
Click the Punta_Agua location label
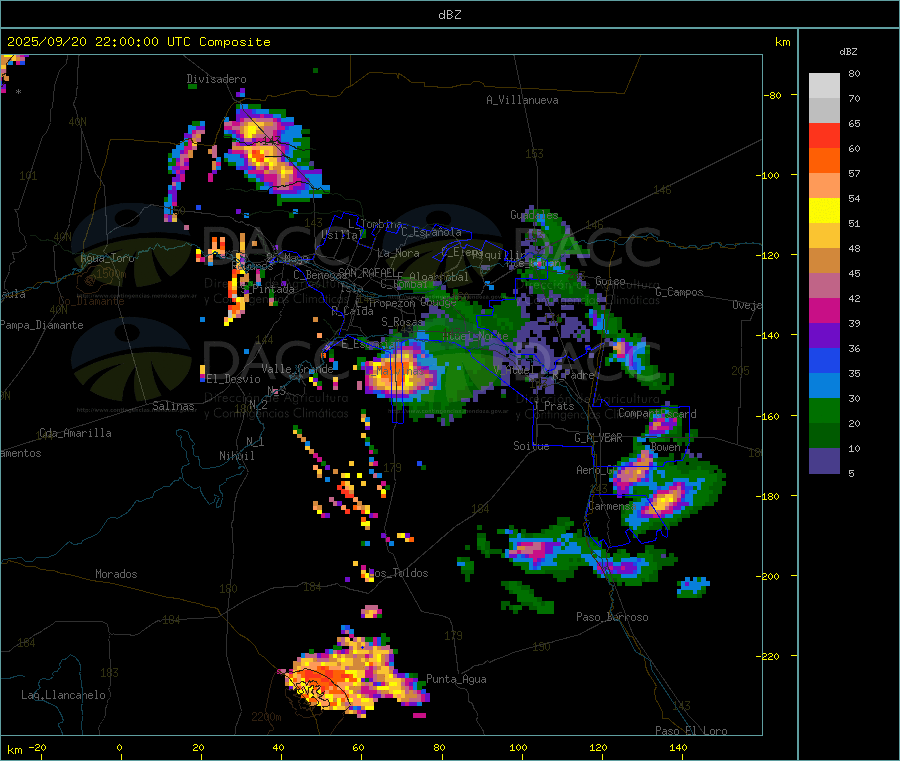tap(456, 679)
